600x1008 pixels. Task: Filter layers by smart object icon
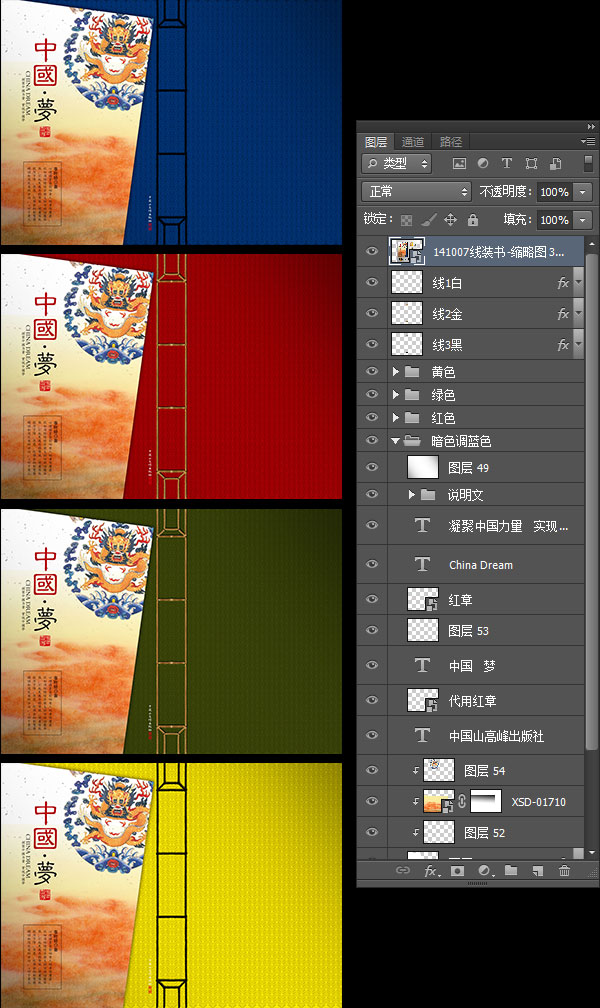coord(556,163)
